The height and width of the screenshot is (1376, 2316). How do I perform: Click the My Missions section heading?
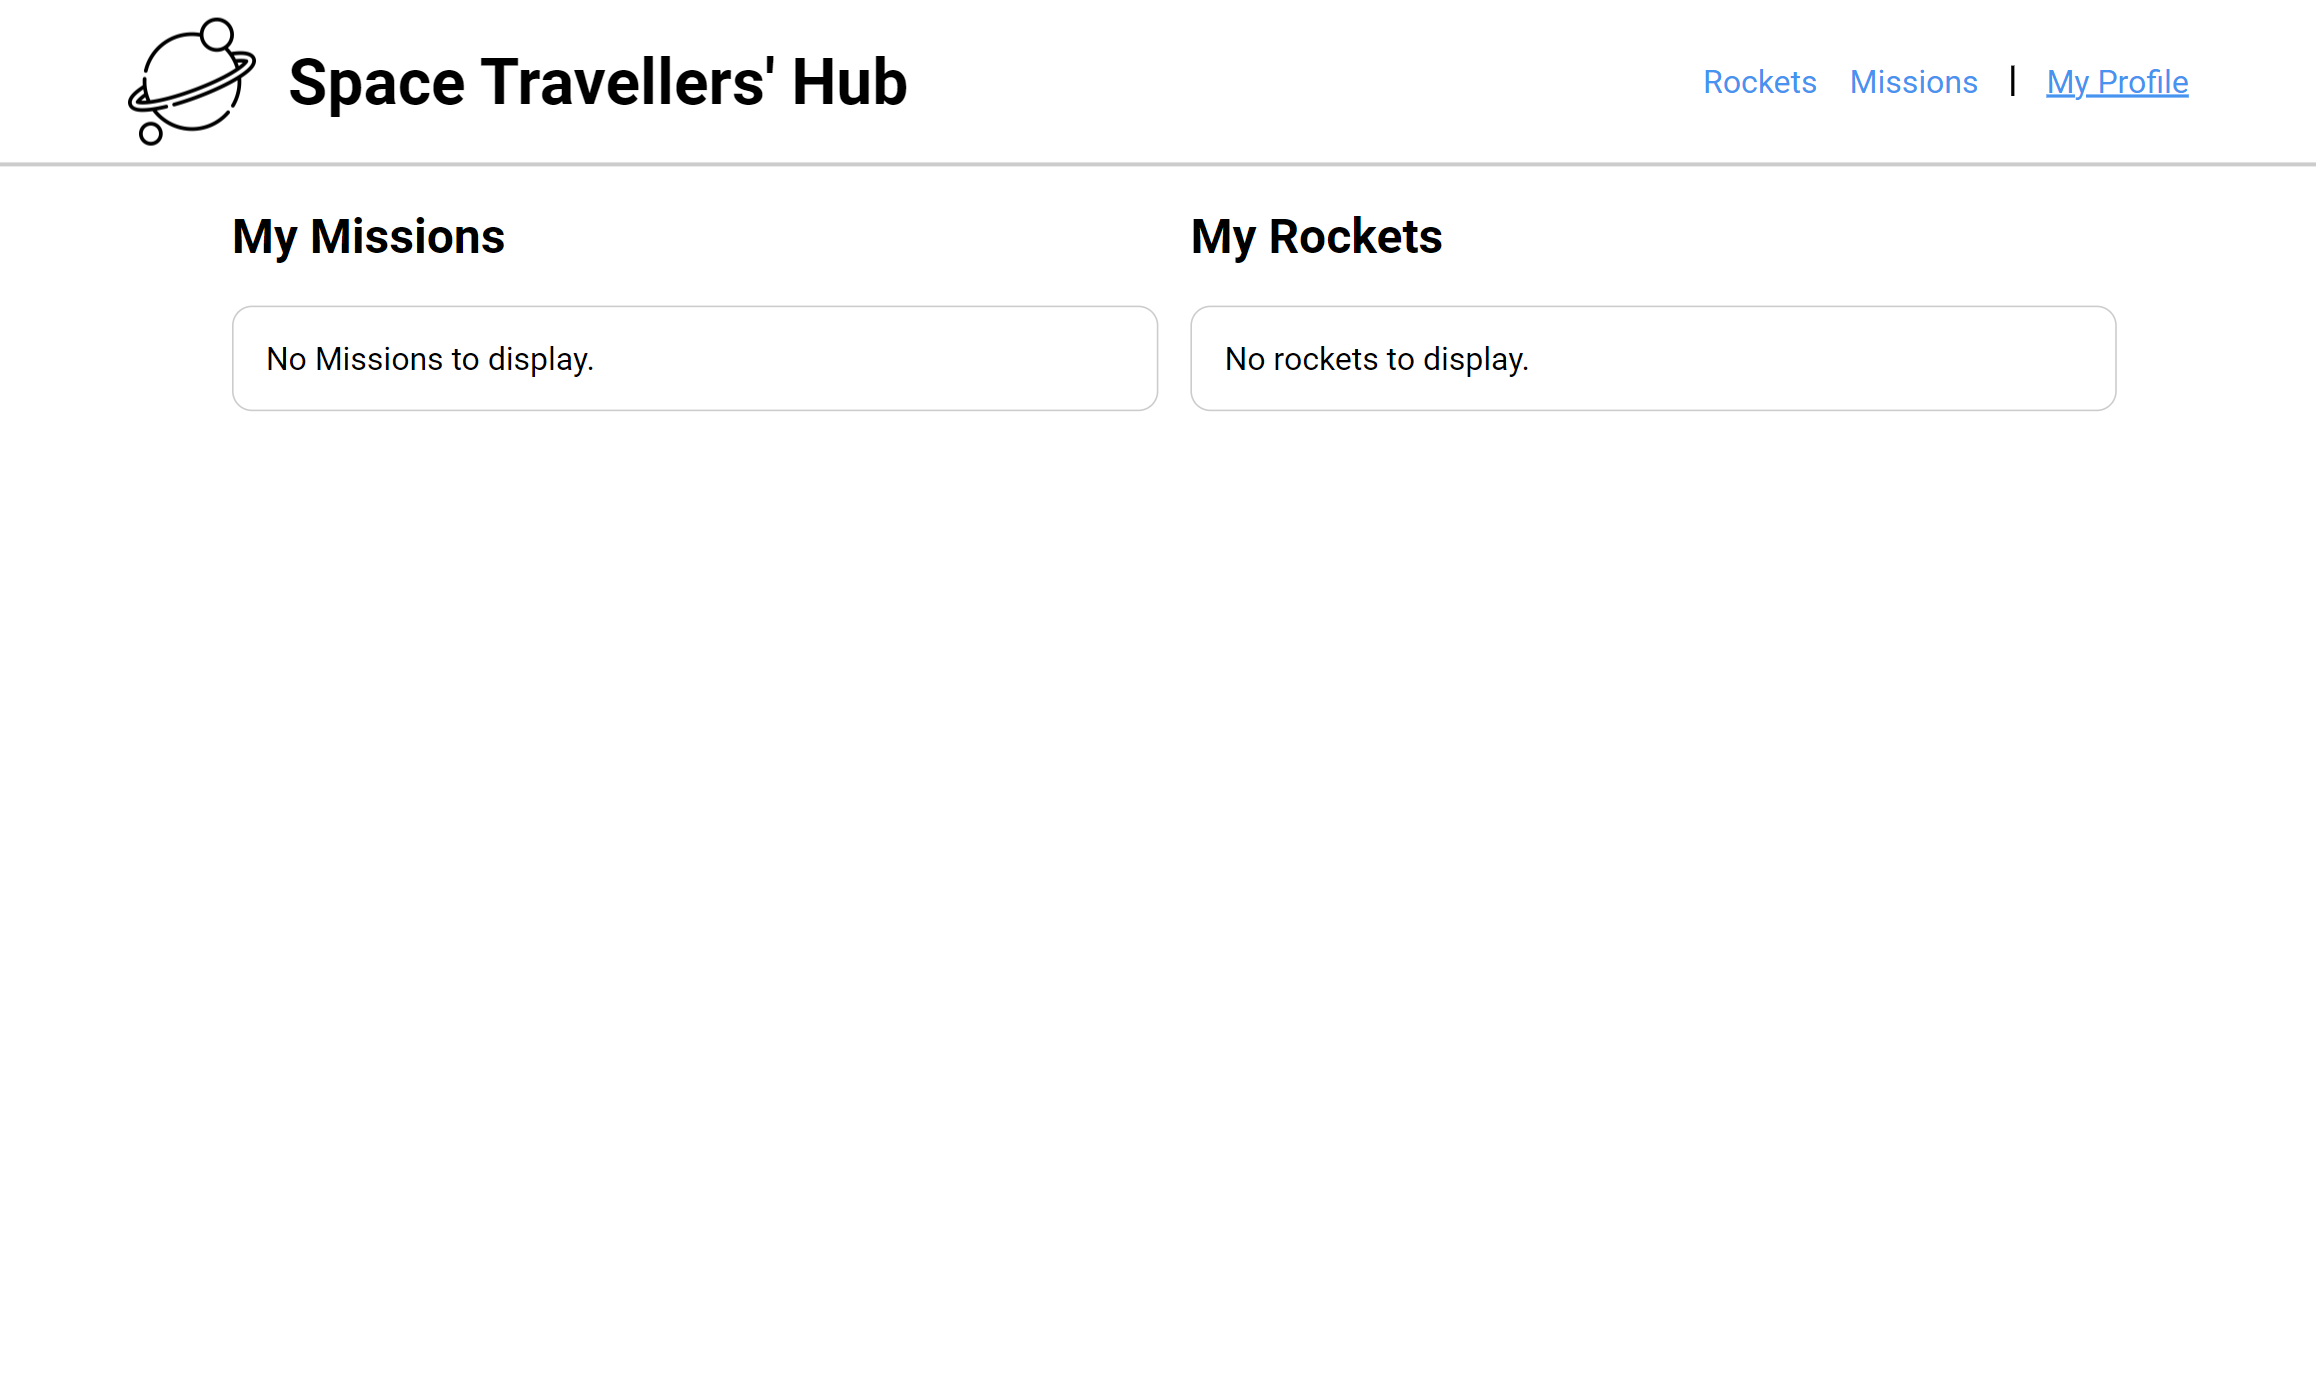368,236
